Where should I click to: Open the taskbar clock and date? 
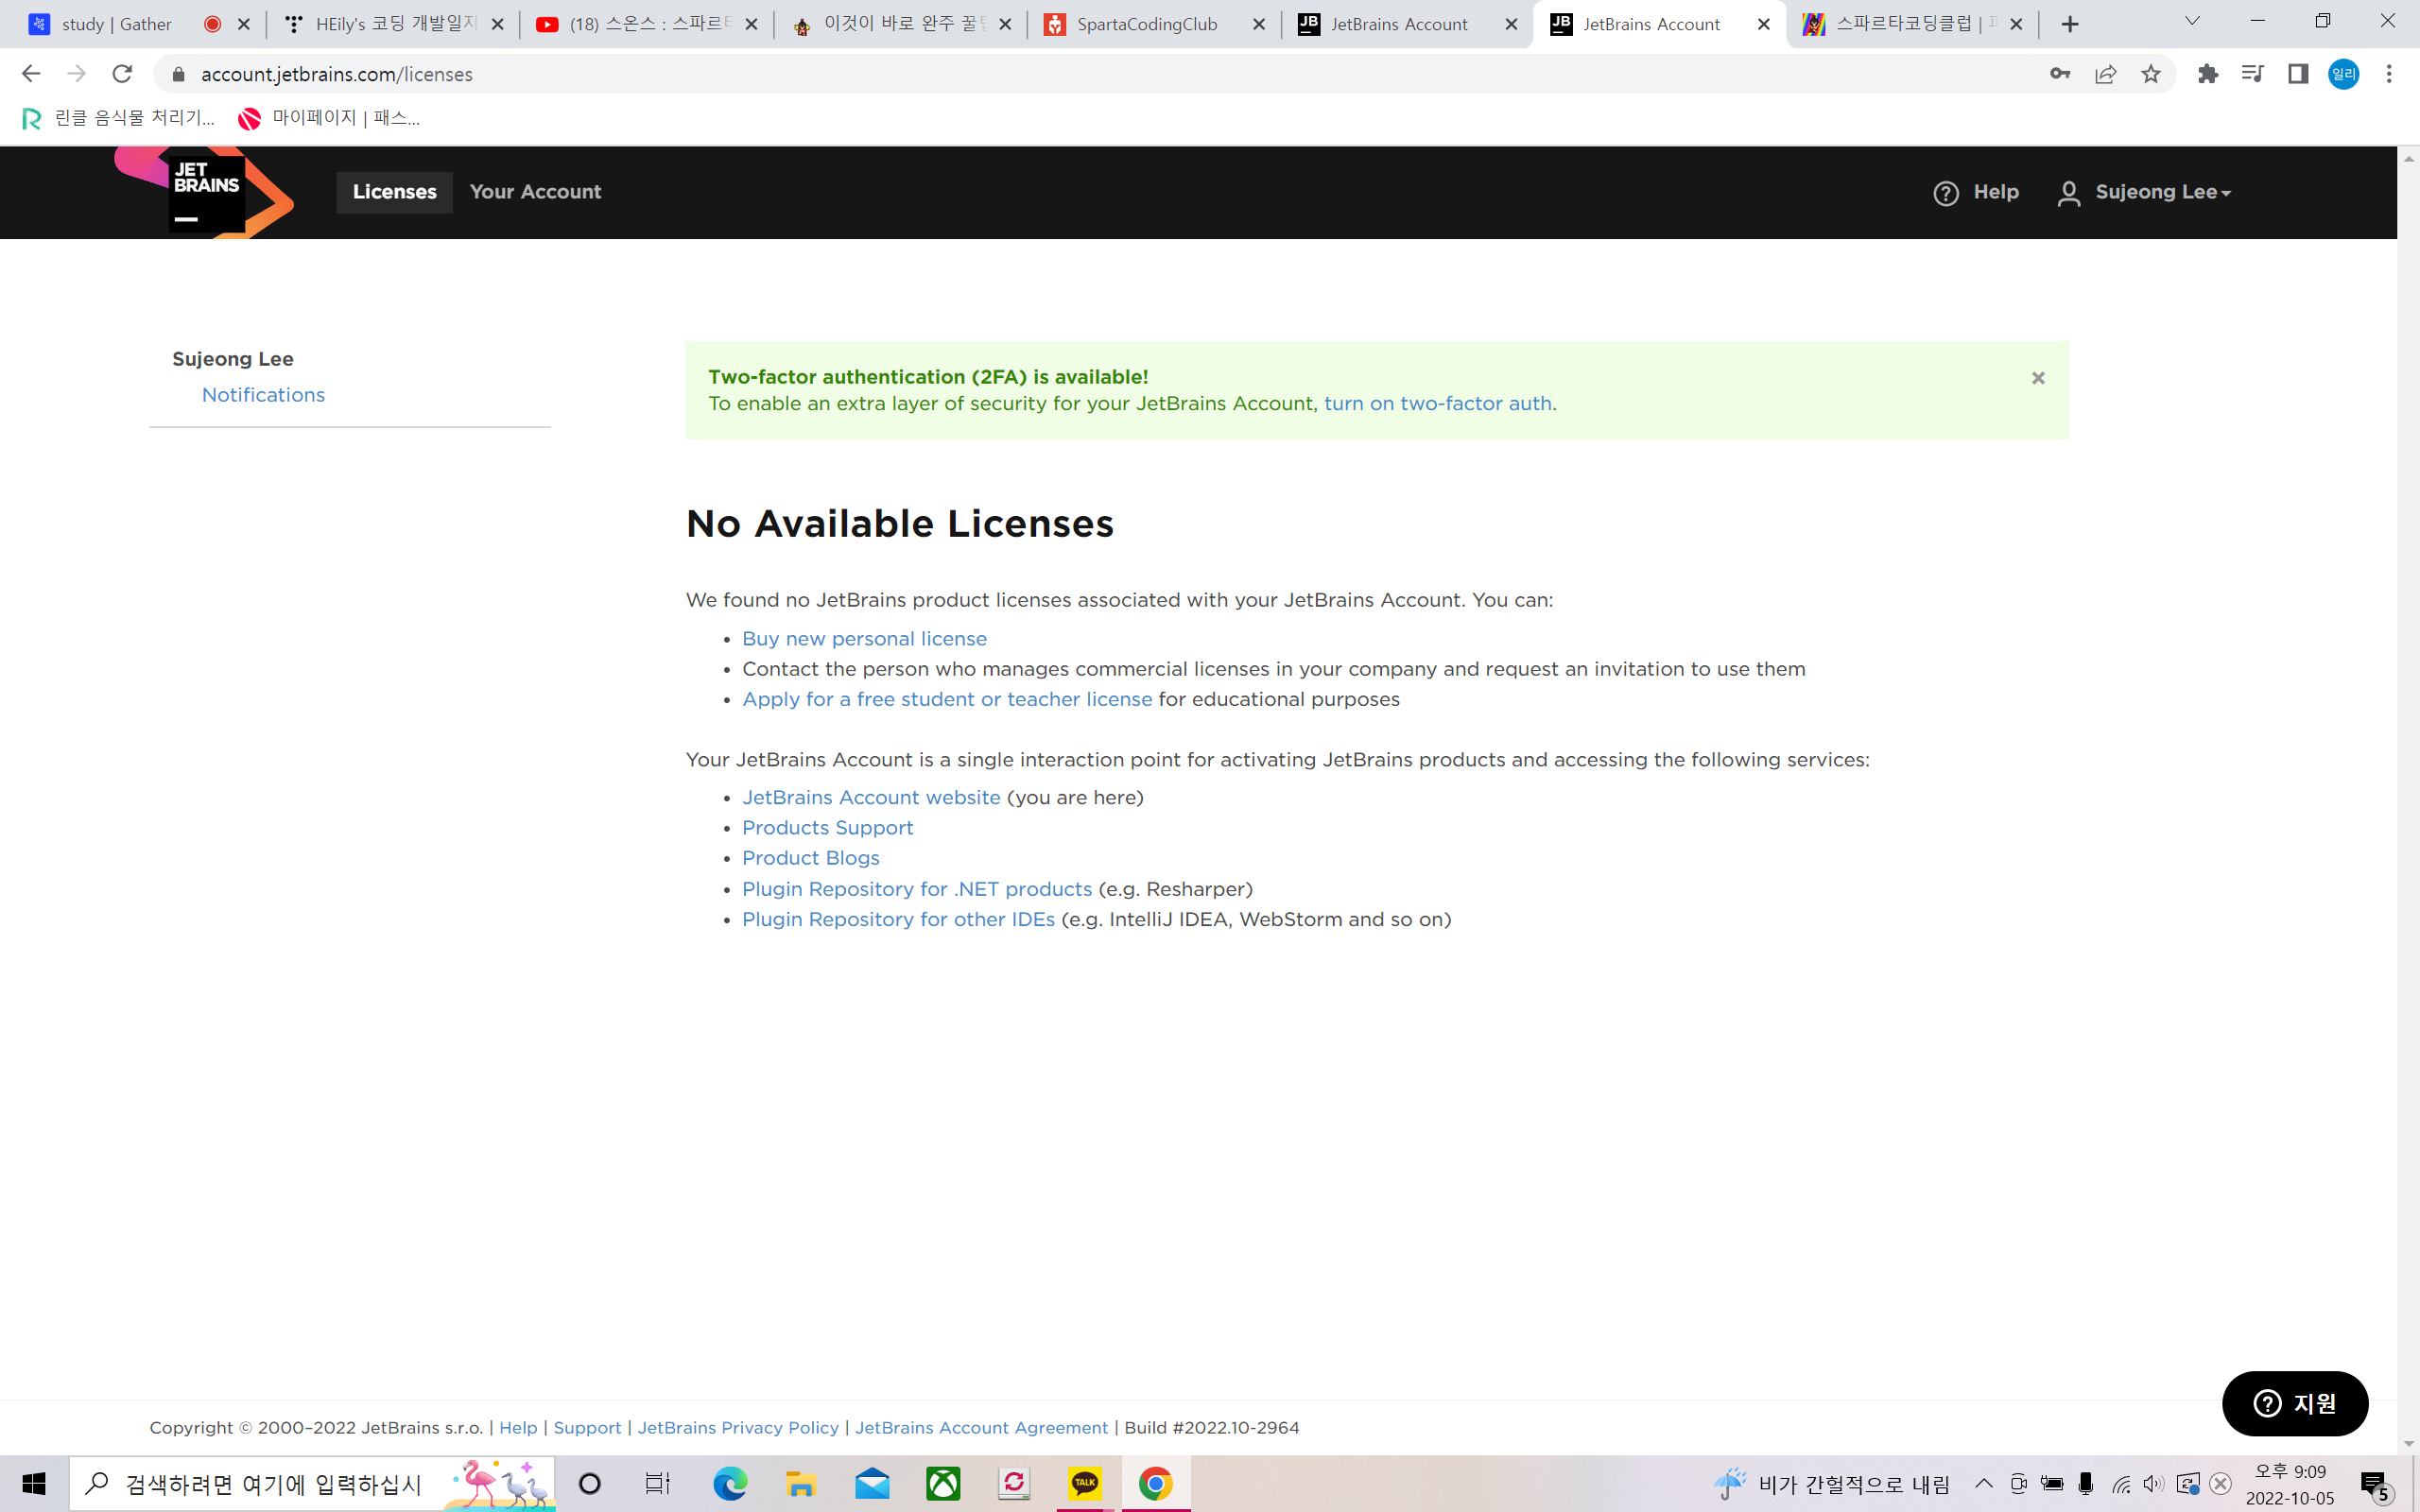(2290, 1484)
